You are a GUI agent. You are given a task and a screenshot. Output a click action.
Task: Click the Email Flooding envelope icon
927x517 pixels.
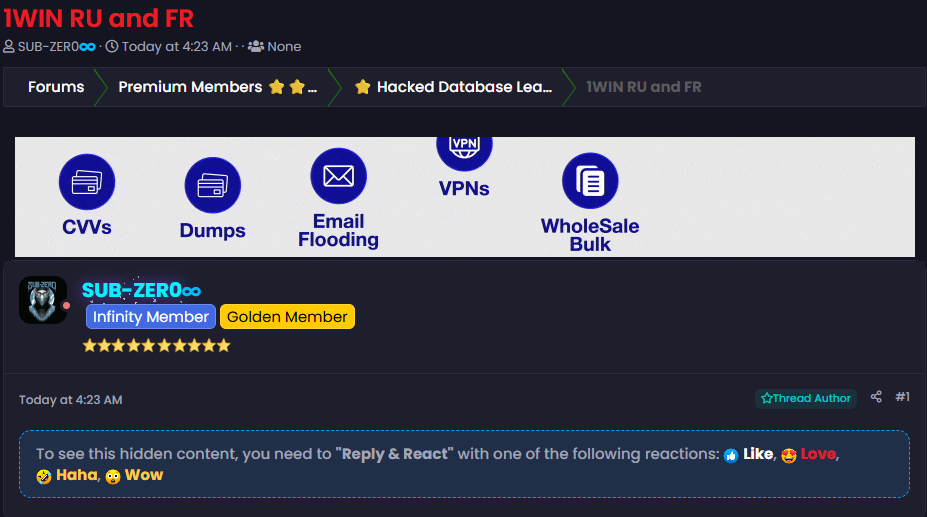[x=339, y=176]
